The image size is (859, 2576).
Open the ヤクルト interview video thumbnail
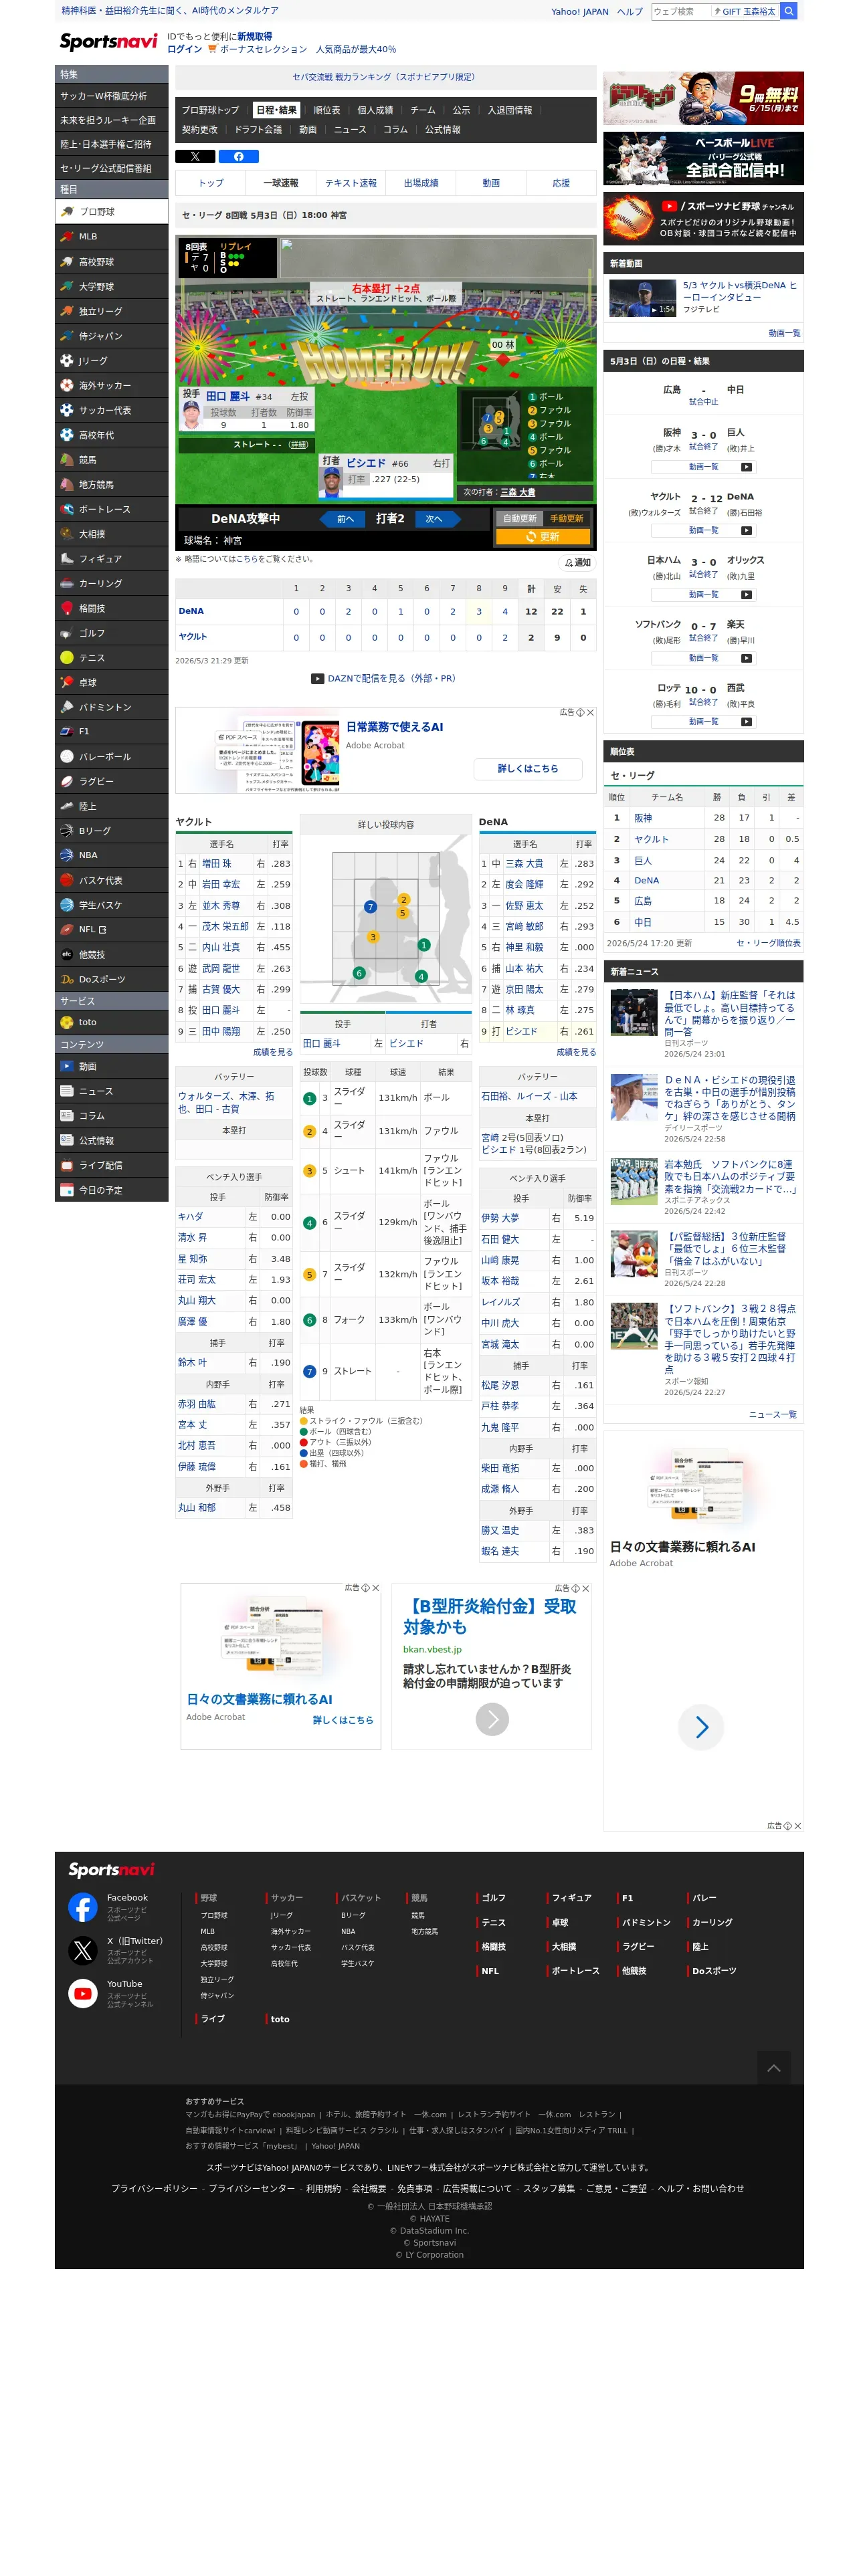[x=643, y=299]
